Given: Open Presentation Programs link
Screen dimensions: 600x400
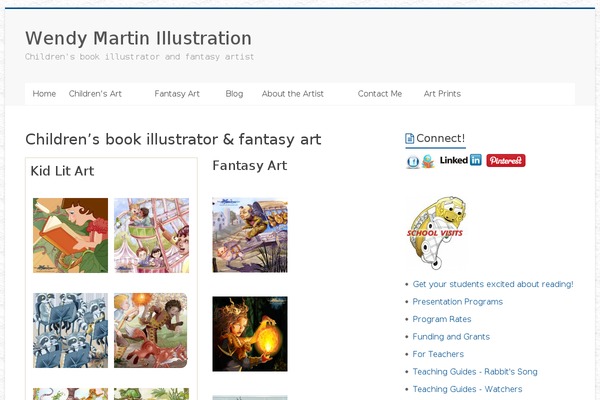Looking at the screenshot, I should coord(457,302).
